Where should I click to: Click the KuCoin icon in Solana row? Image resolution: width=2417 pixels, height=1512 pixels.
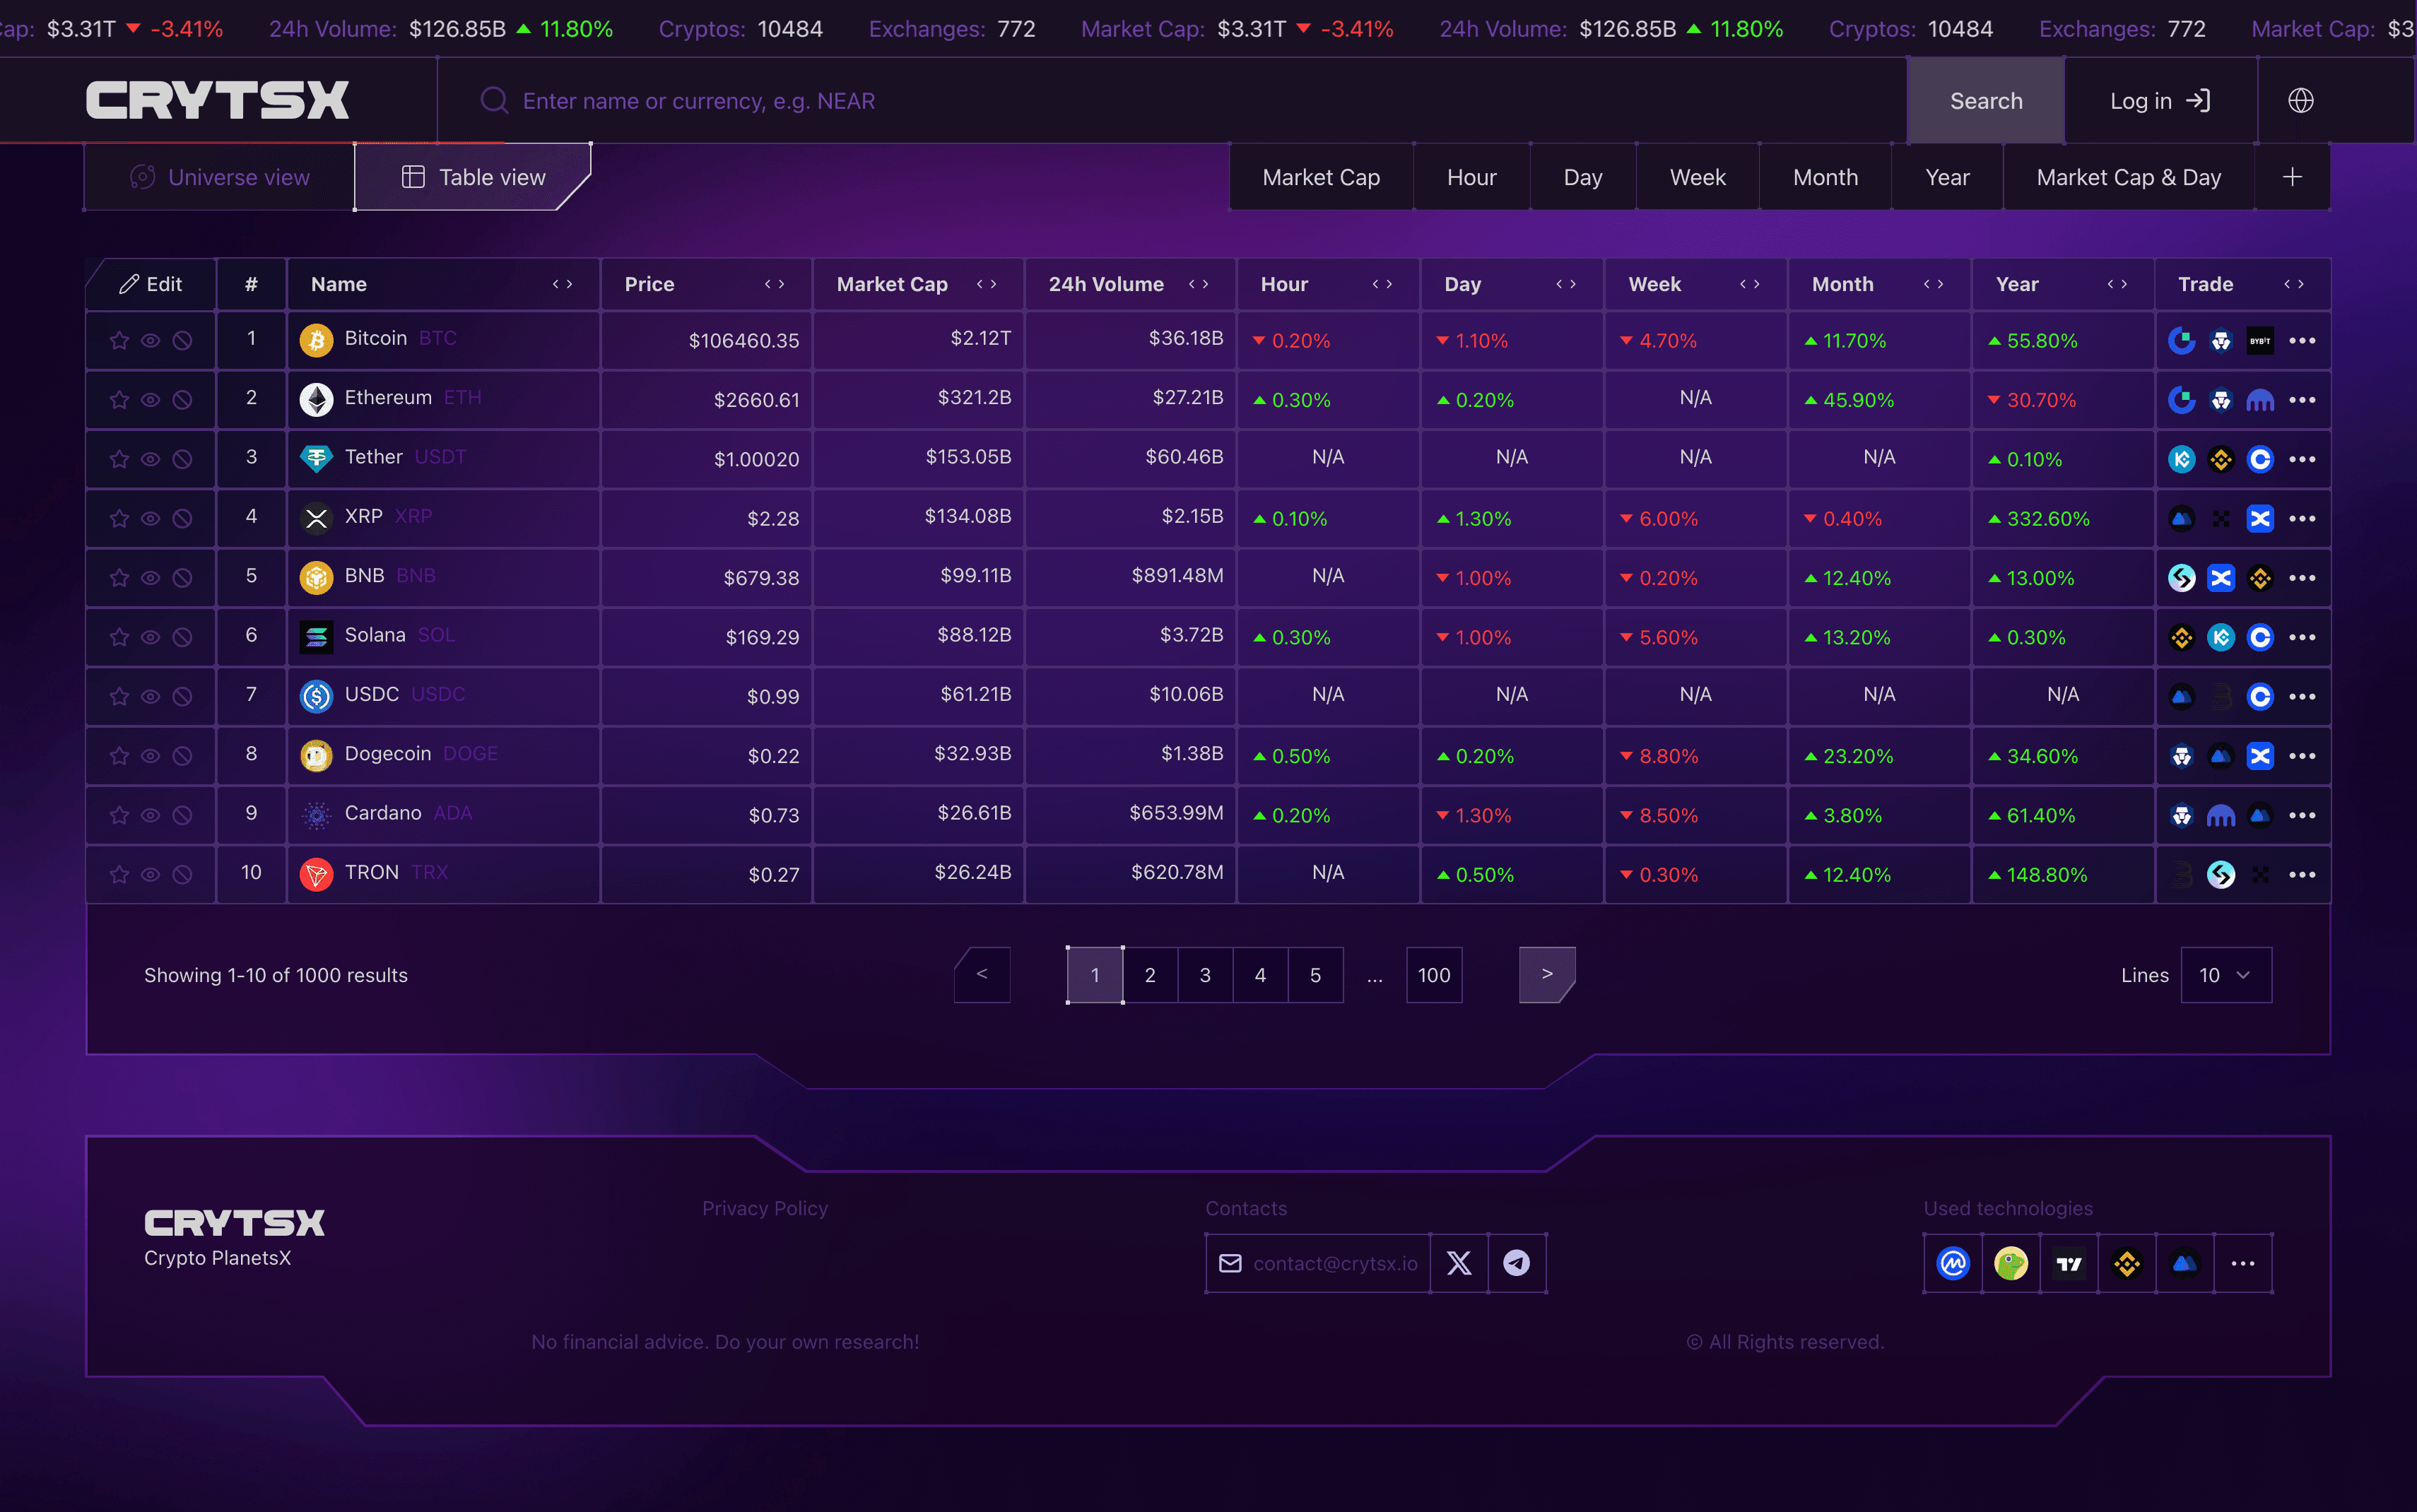2221,637
